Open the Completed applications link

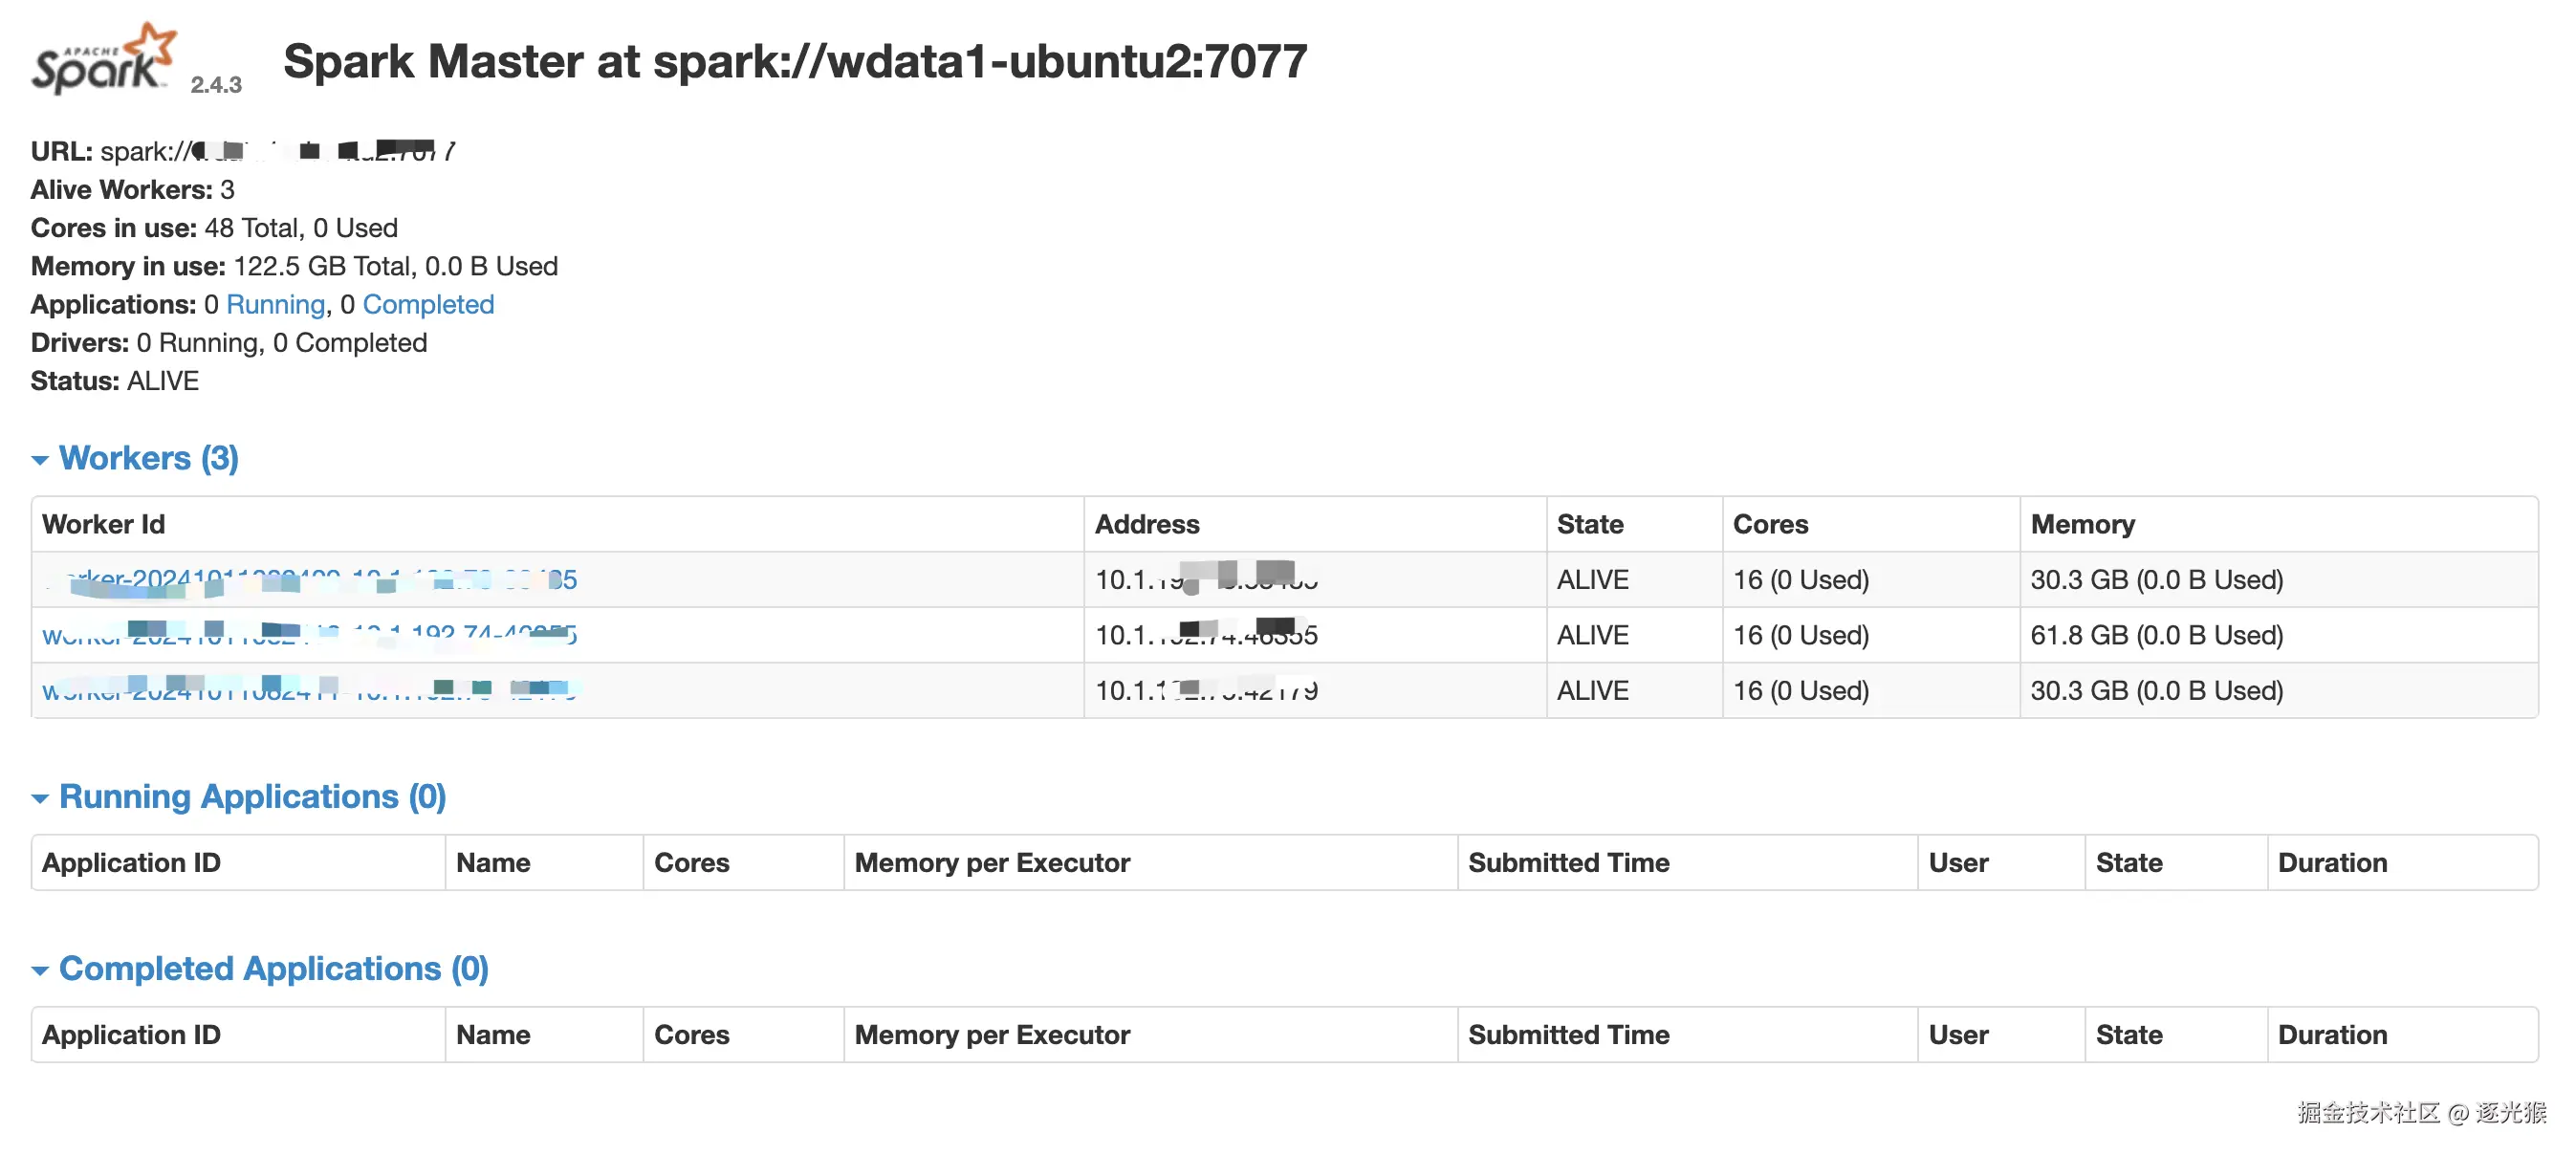coord(428,304)
